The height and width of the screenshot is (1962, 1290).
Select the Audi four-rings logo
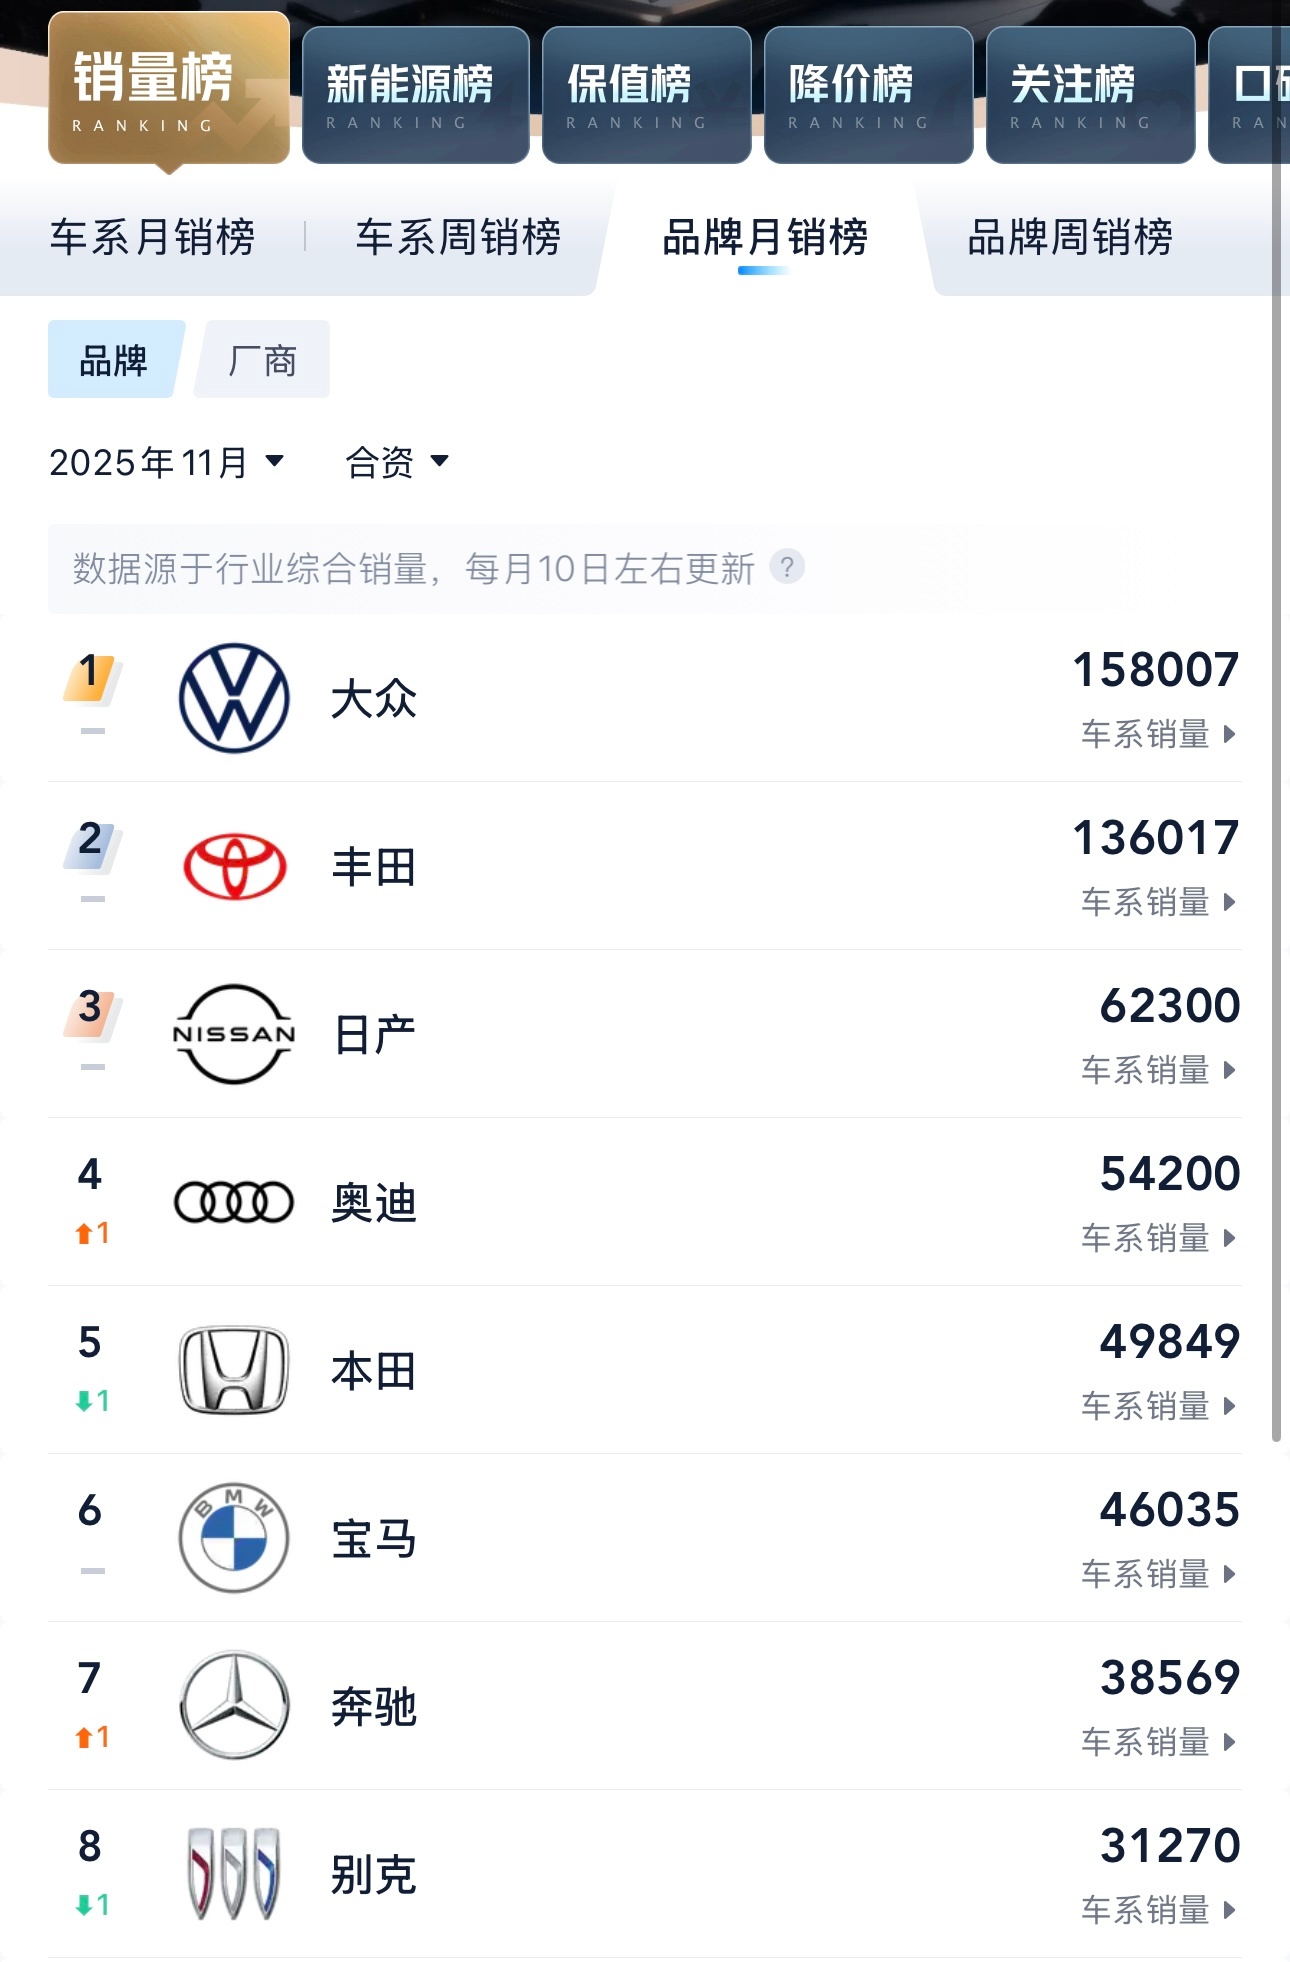234,1202
